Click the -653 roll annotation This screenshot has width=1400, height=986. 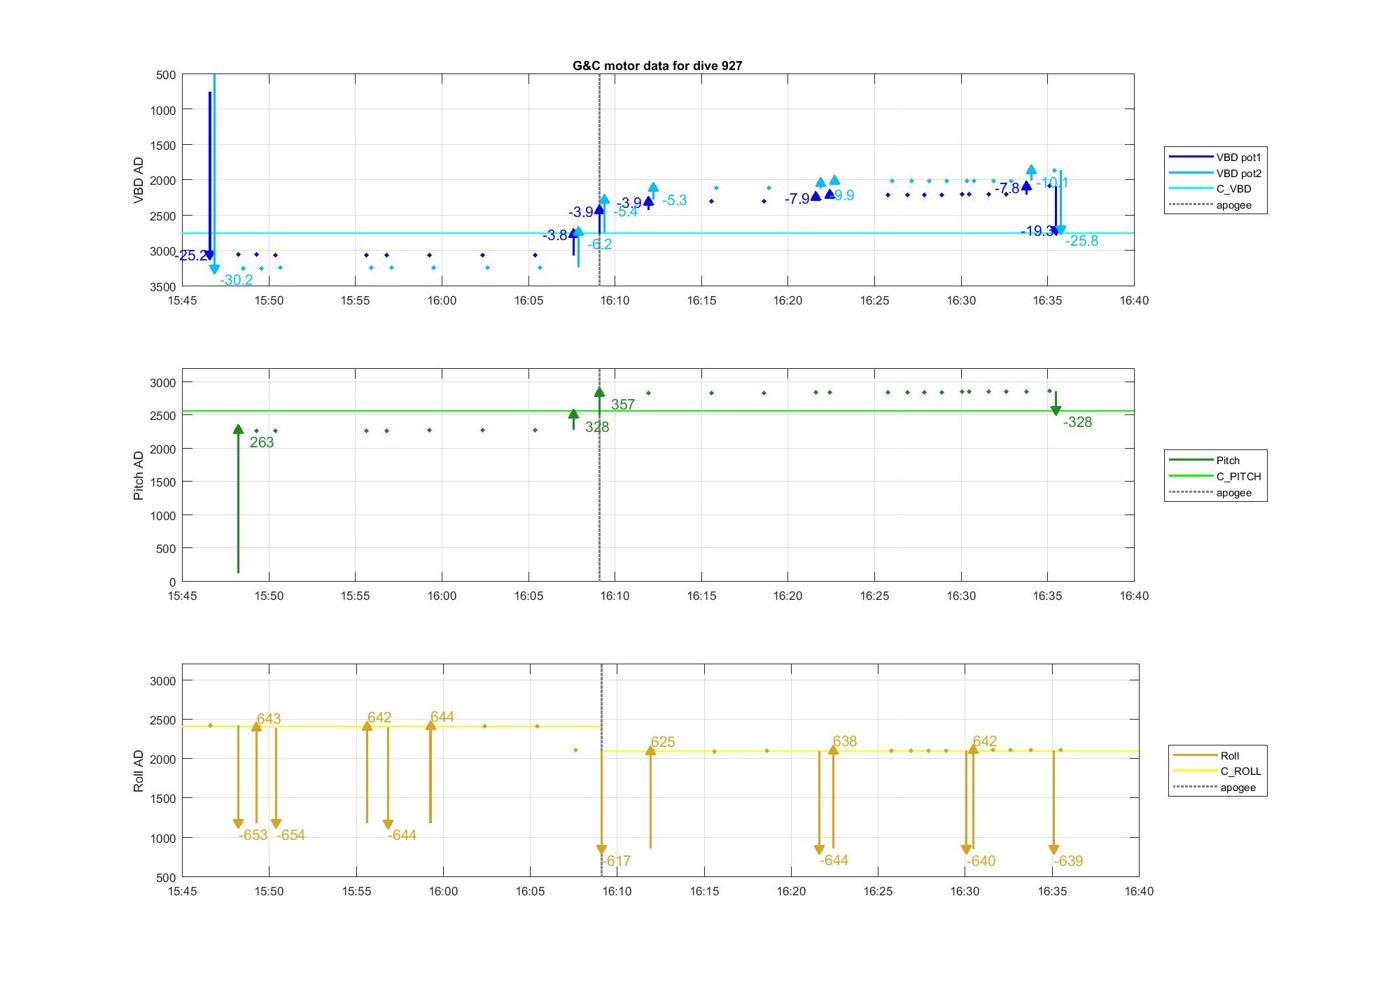[x=253, y=835]
